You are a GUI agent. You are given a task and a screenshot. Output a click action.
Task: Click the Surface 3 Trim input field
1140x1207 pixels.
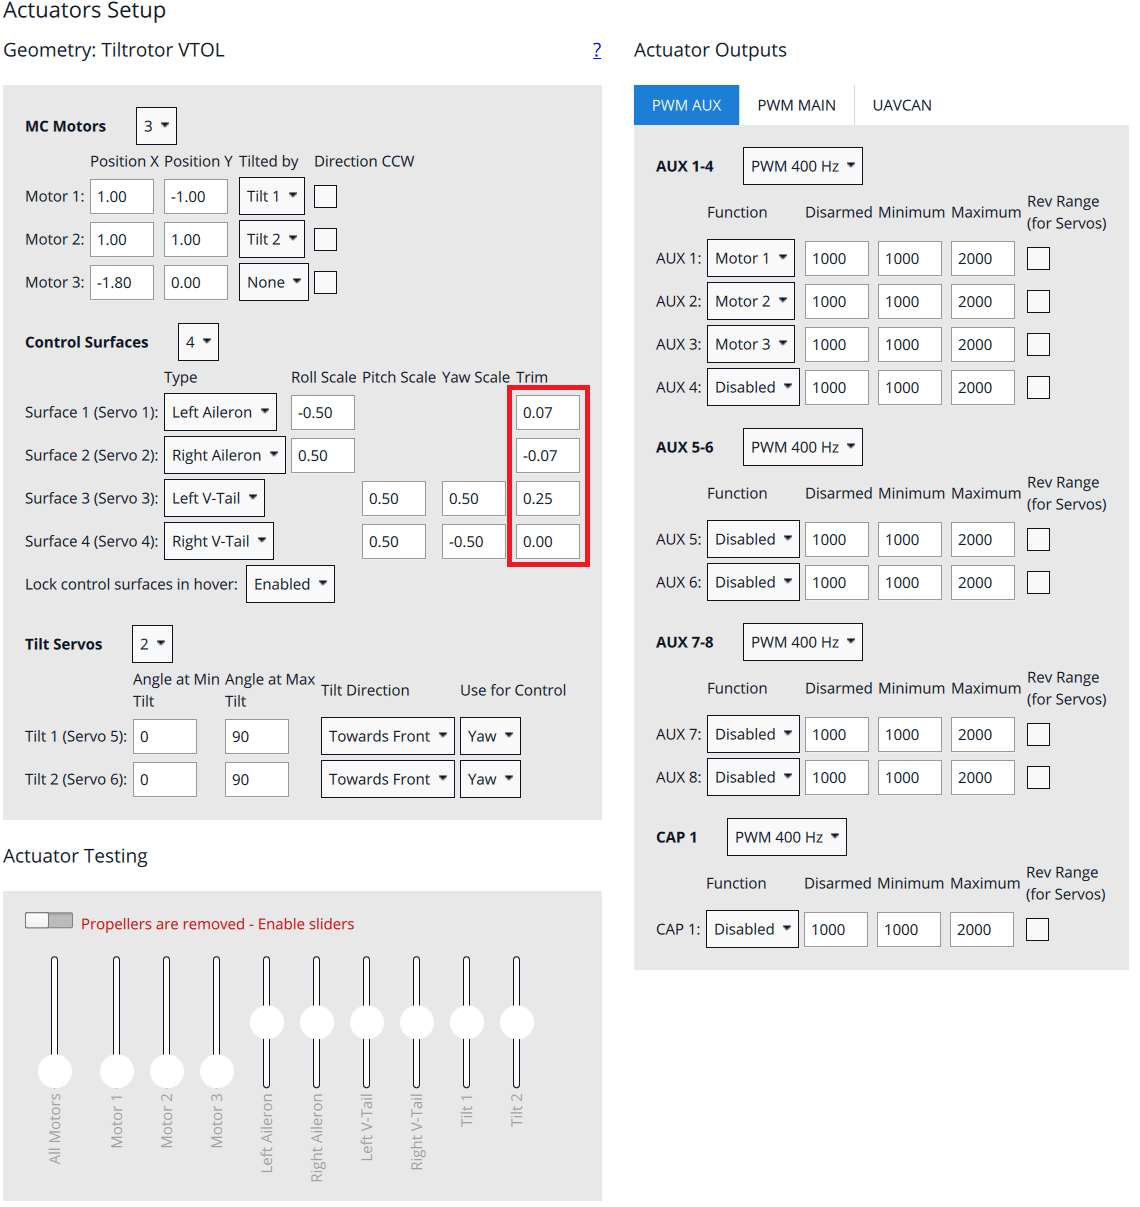547,499
